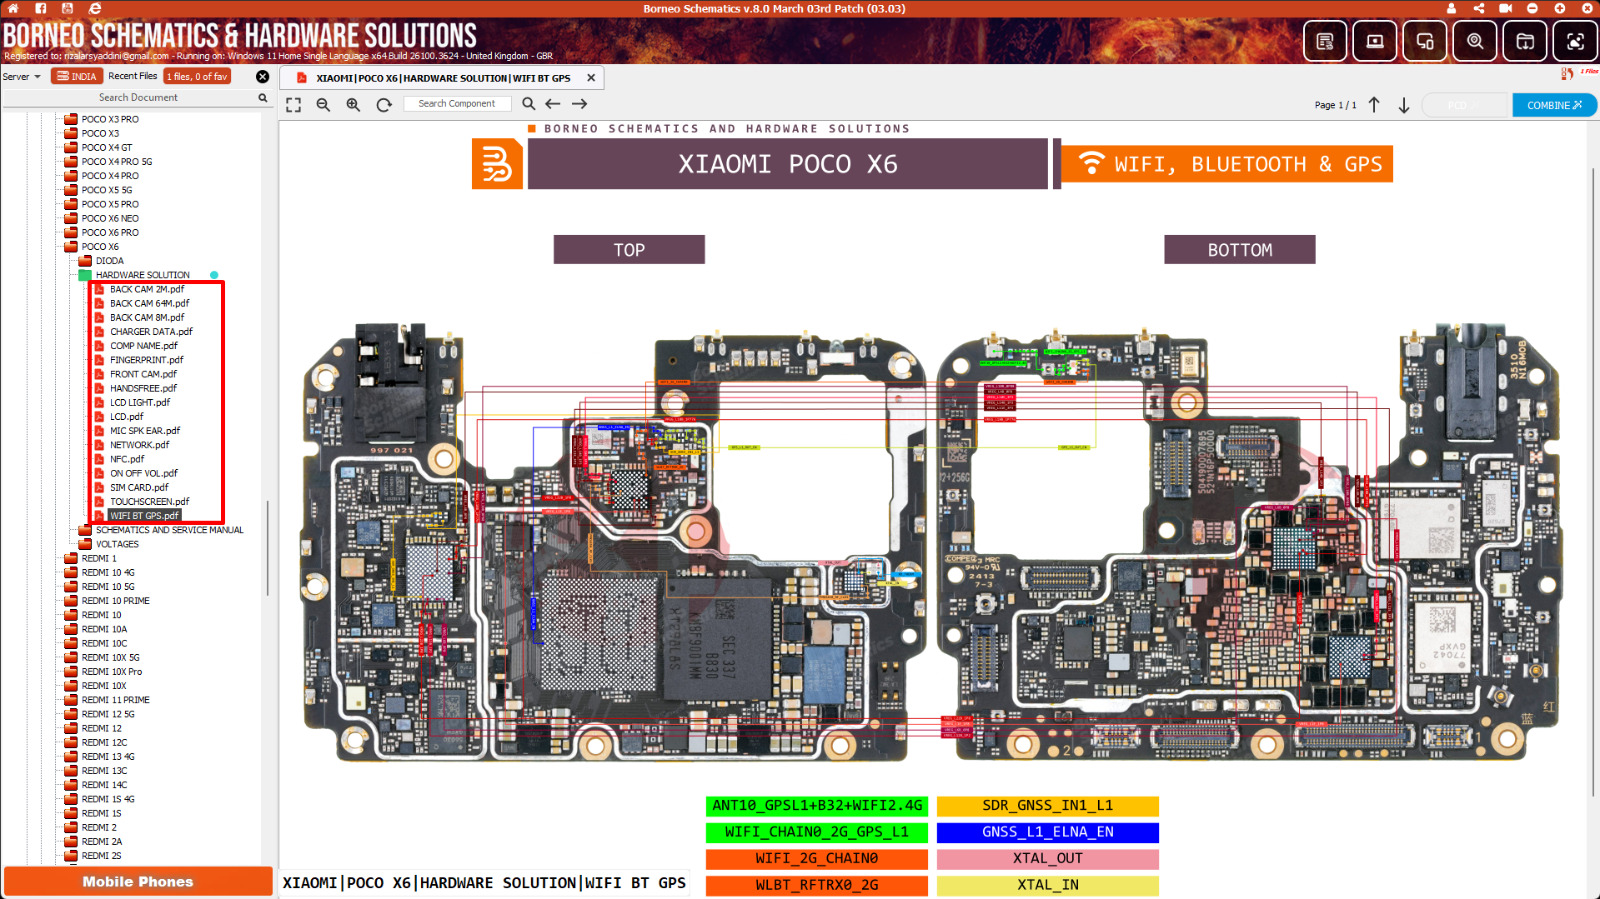This screenshot has height=899, width=1600.
Task: Open the Mobile Phones category
Action: 138,881
